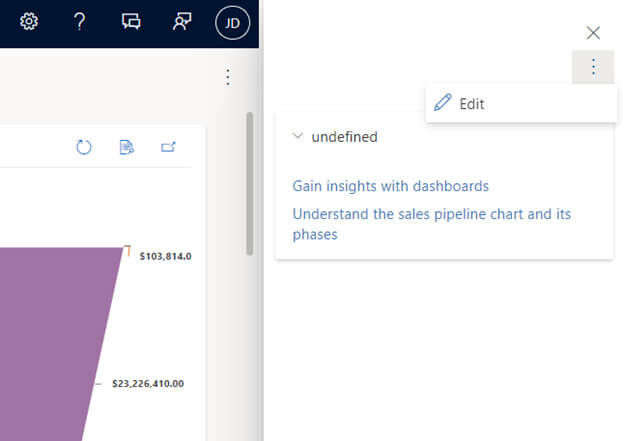View records using the document icon

click(127, 147)
